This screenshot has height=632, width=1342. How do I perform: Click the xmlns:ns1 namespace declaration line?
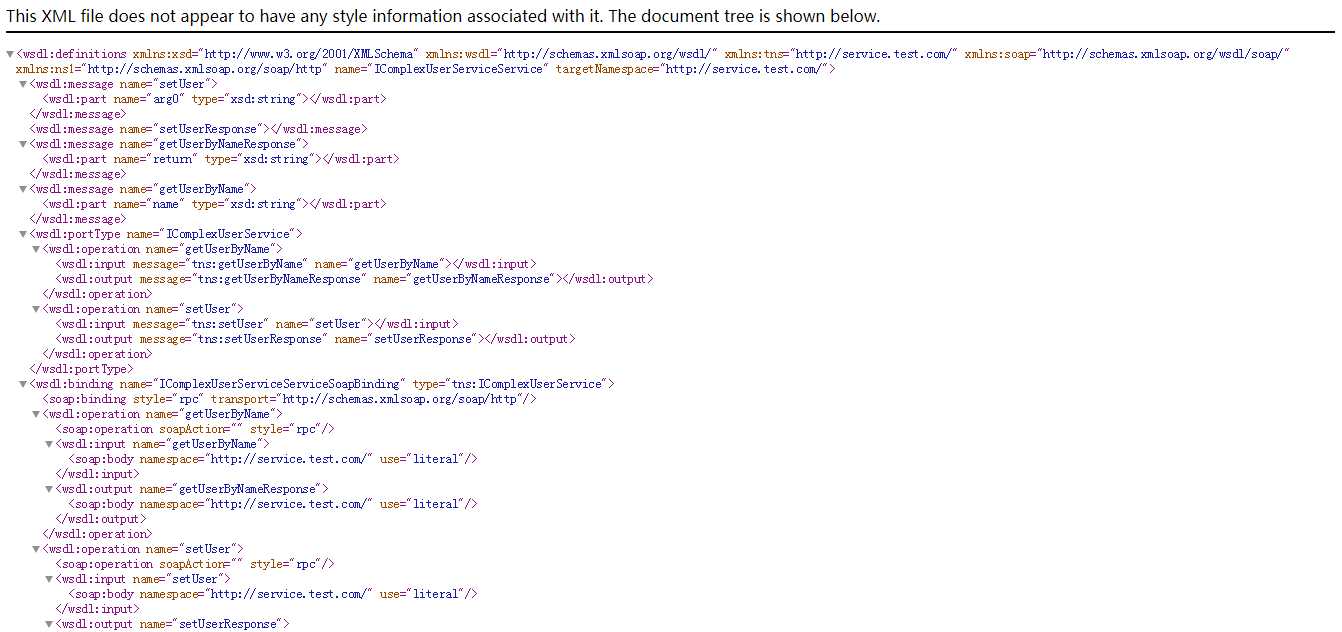pos(425,69)
